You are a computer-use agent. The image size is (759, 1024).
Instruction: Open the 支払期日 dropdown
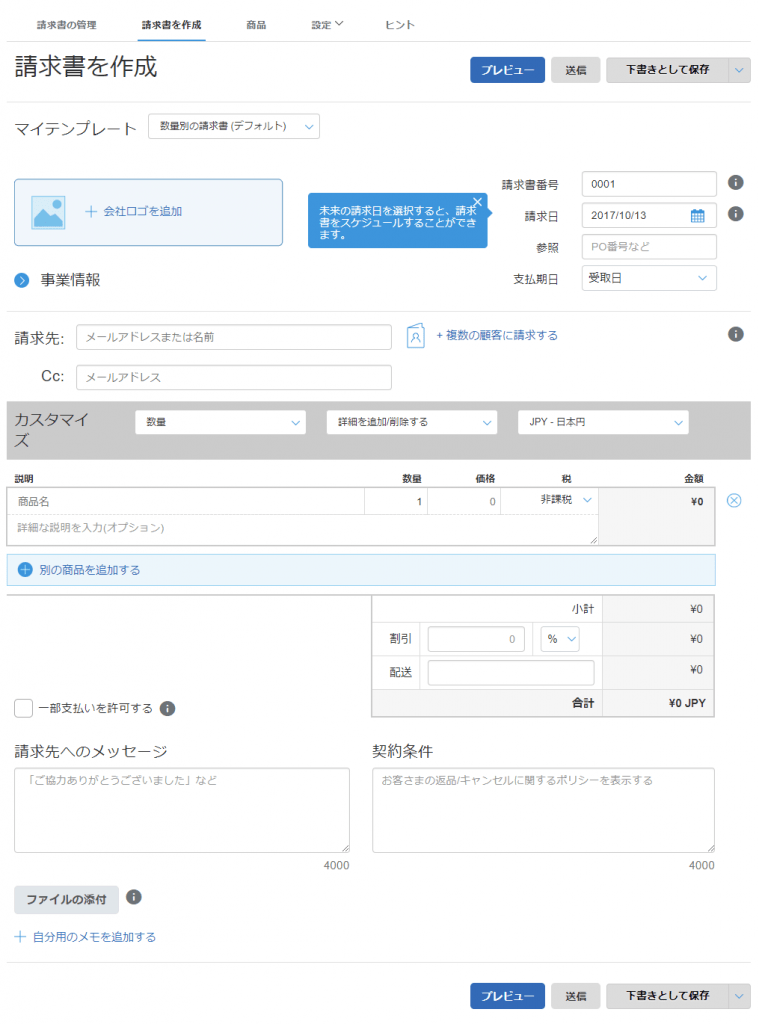[x=649, y=278]
